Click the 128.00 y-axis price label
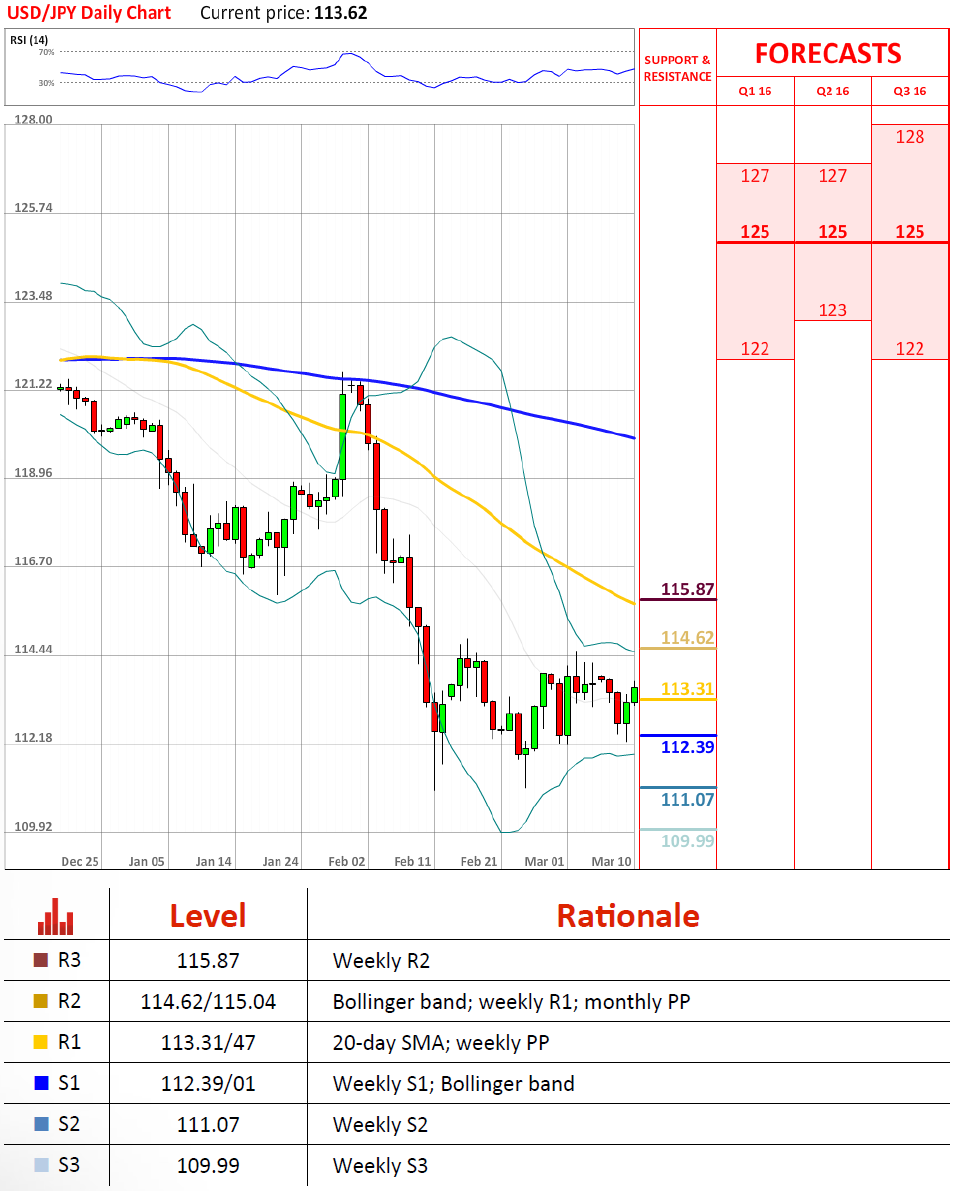The image size is (953, 1191). [x=33, y=119]
